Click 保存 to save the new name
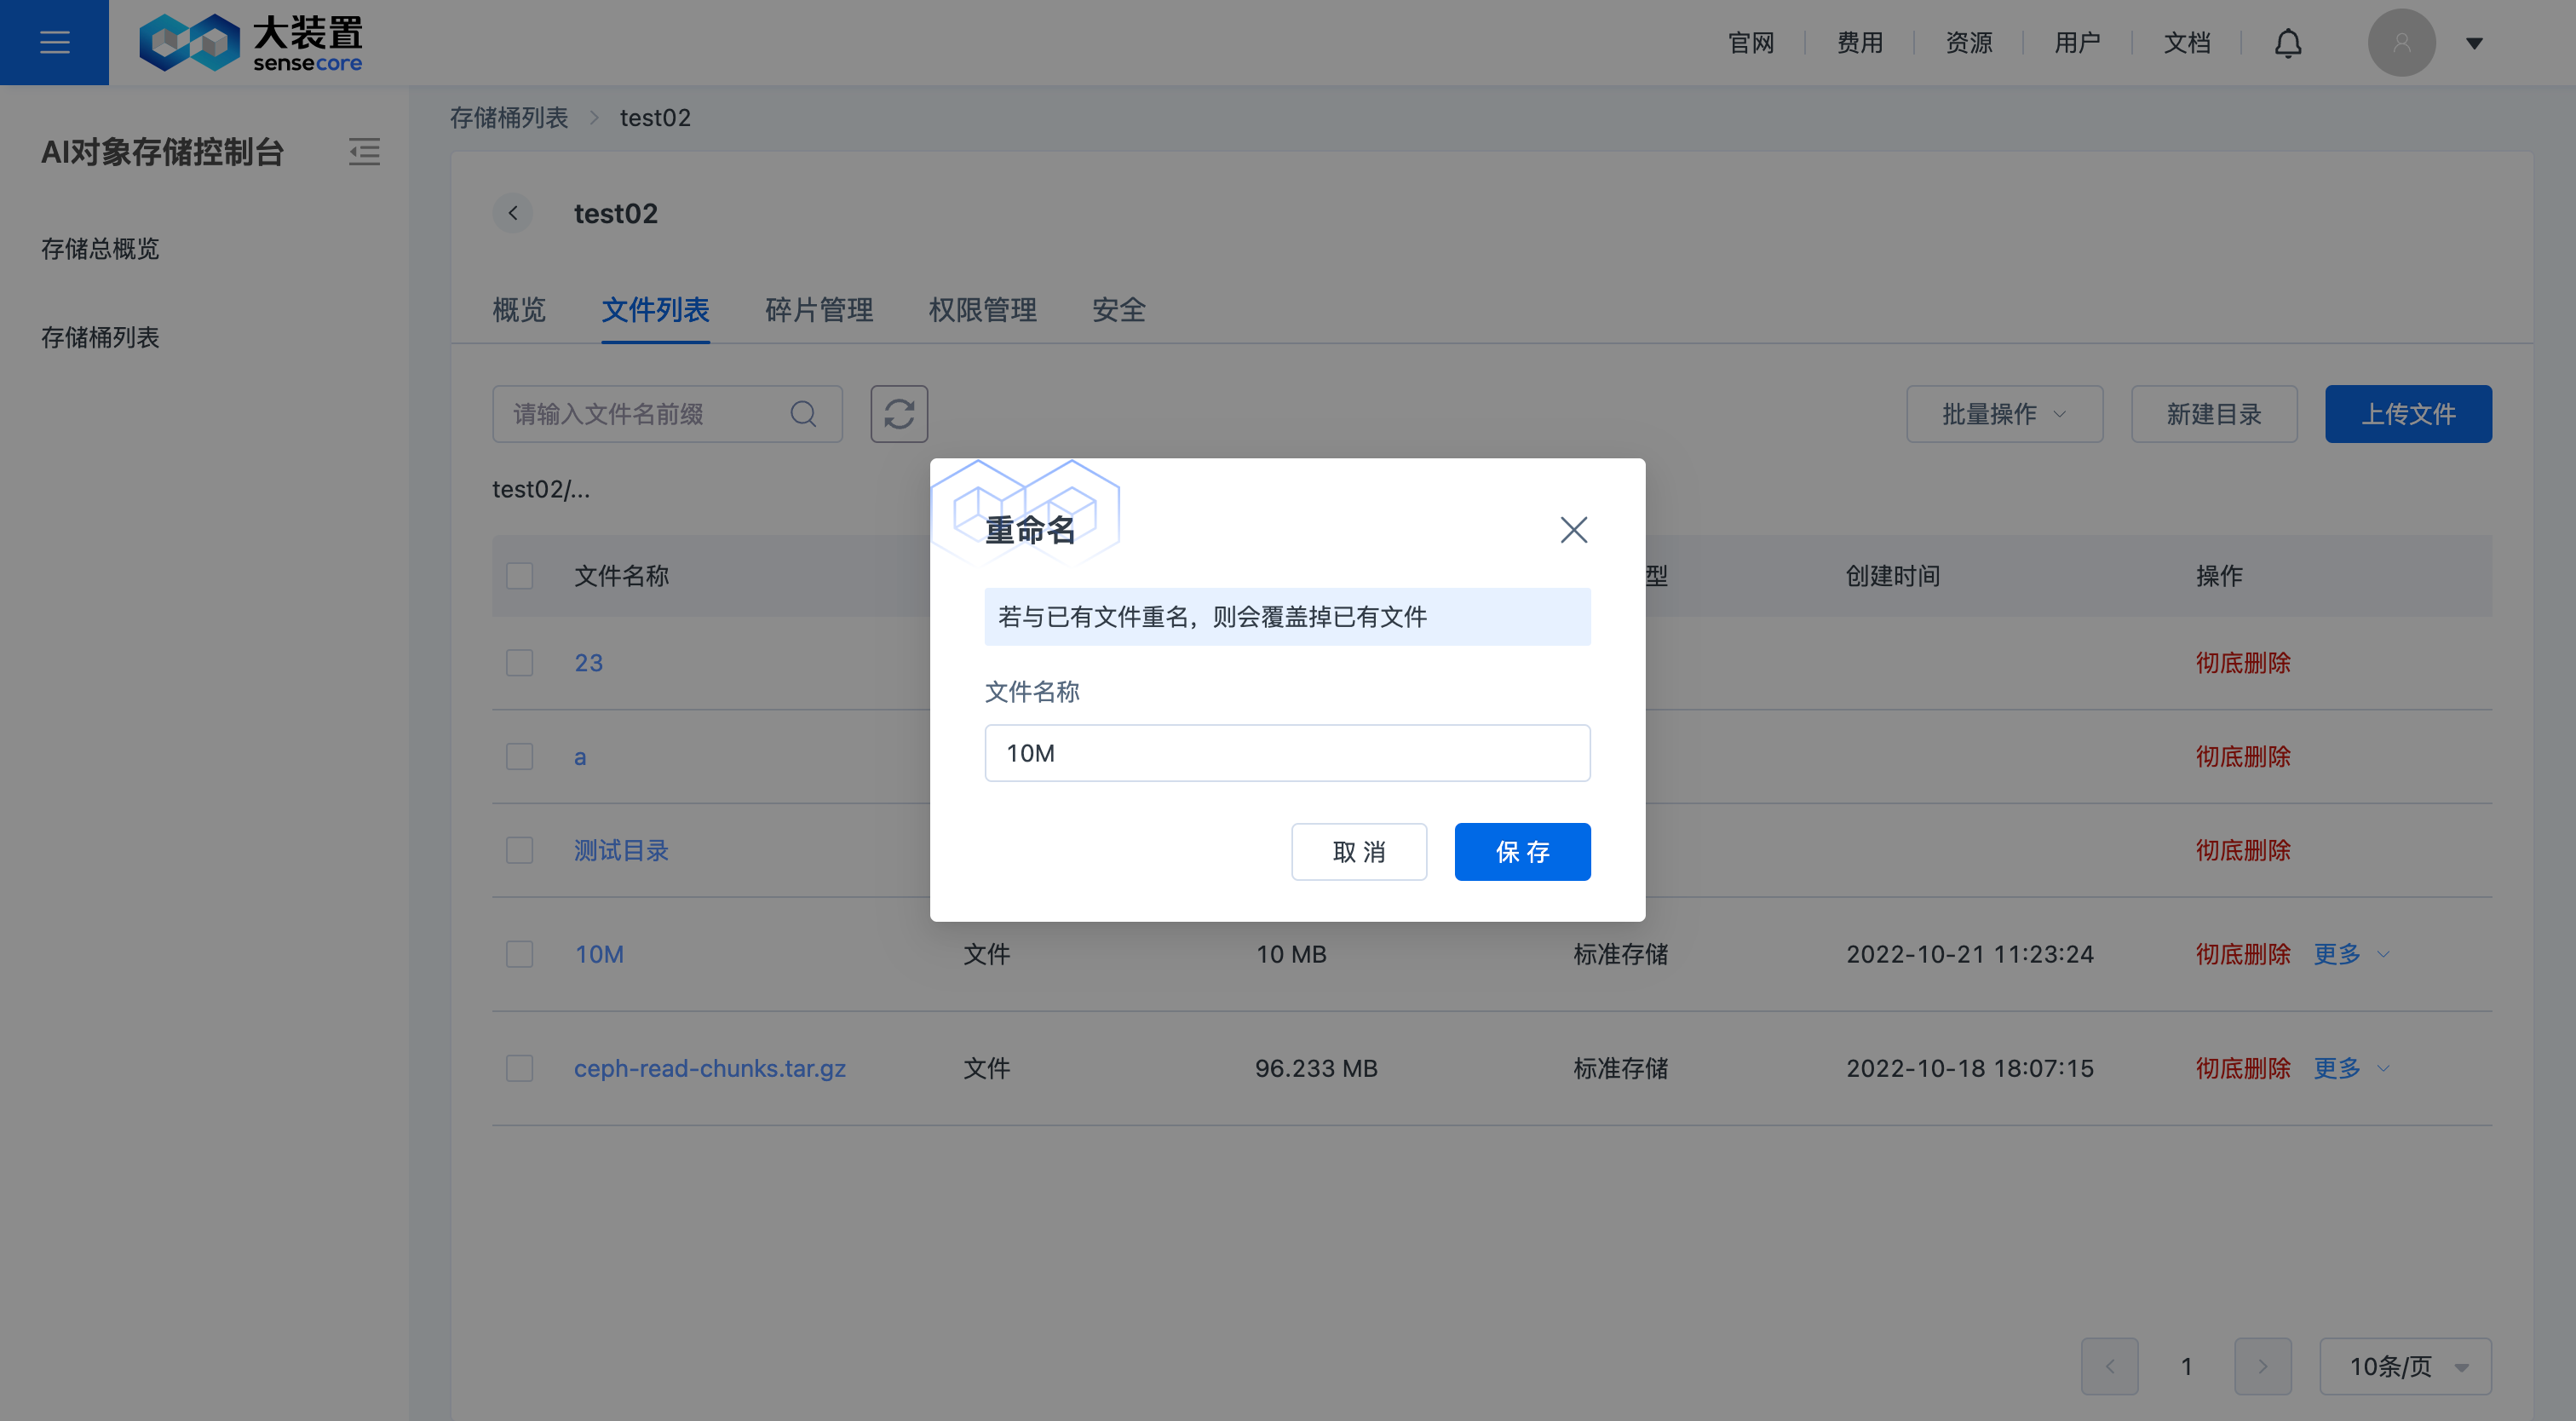2576x1421 pixels. click(1522, 852)
